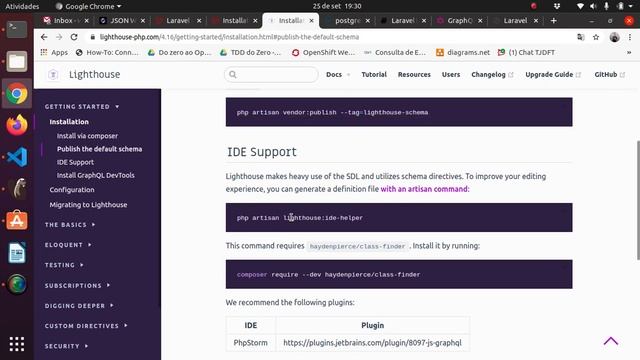This screenshot has height=360, width=640.
Task: Switch to the JSON tab
Action: coord(122,20)
